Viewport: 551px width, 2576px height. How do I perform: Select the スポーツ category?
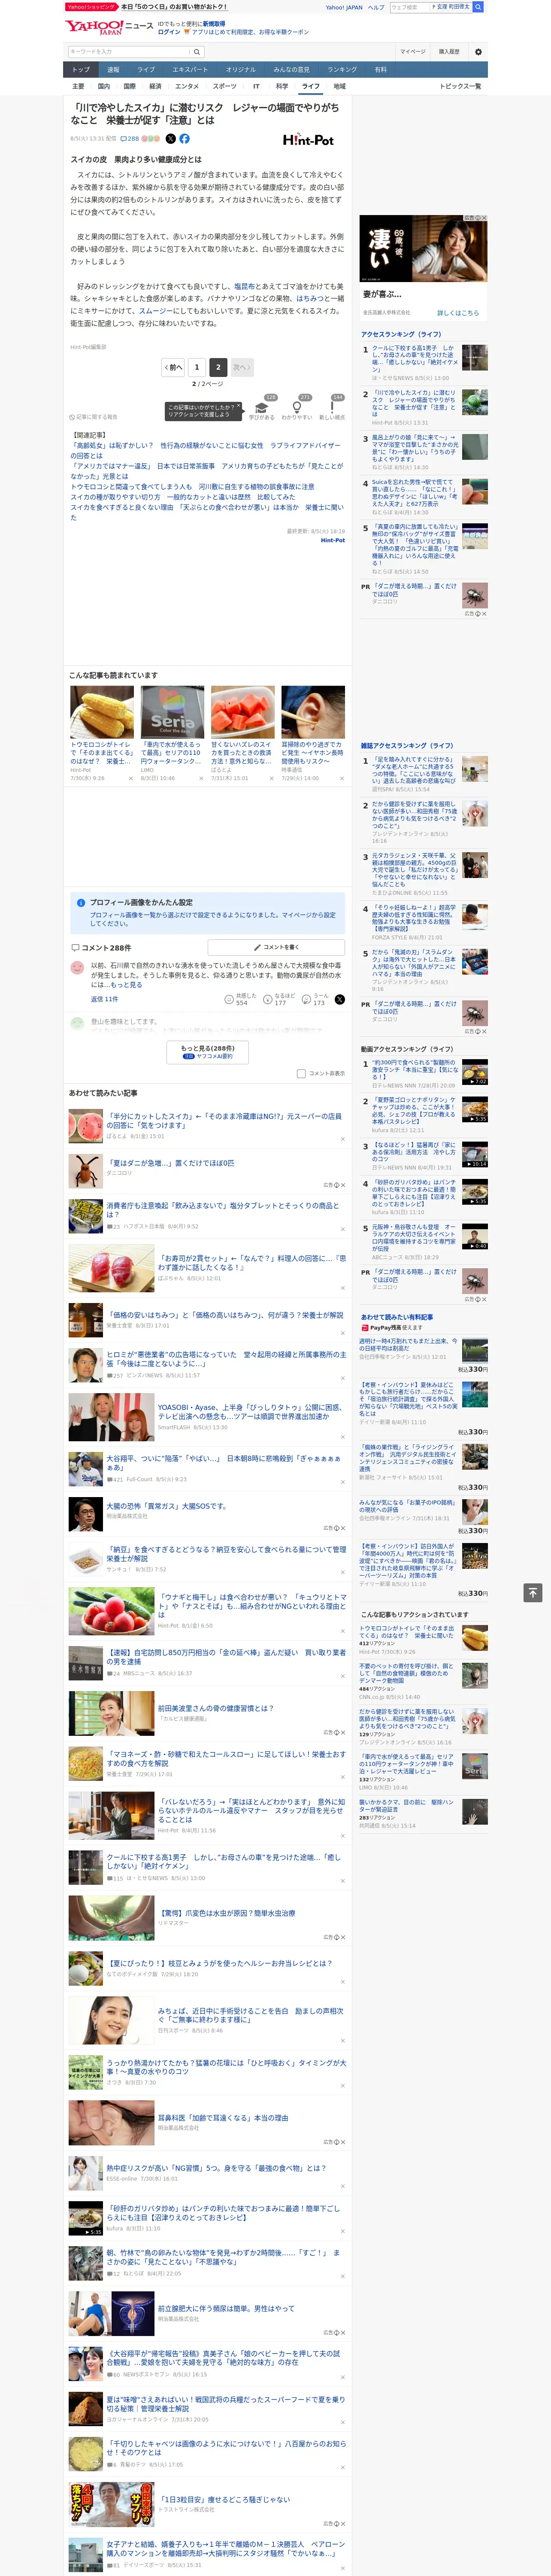coord(225,86)
